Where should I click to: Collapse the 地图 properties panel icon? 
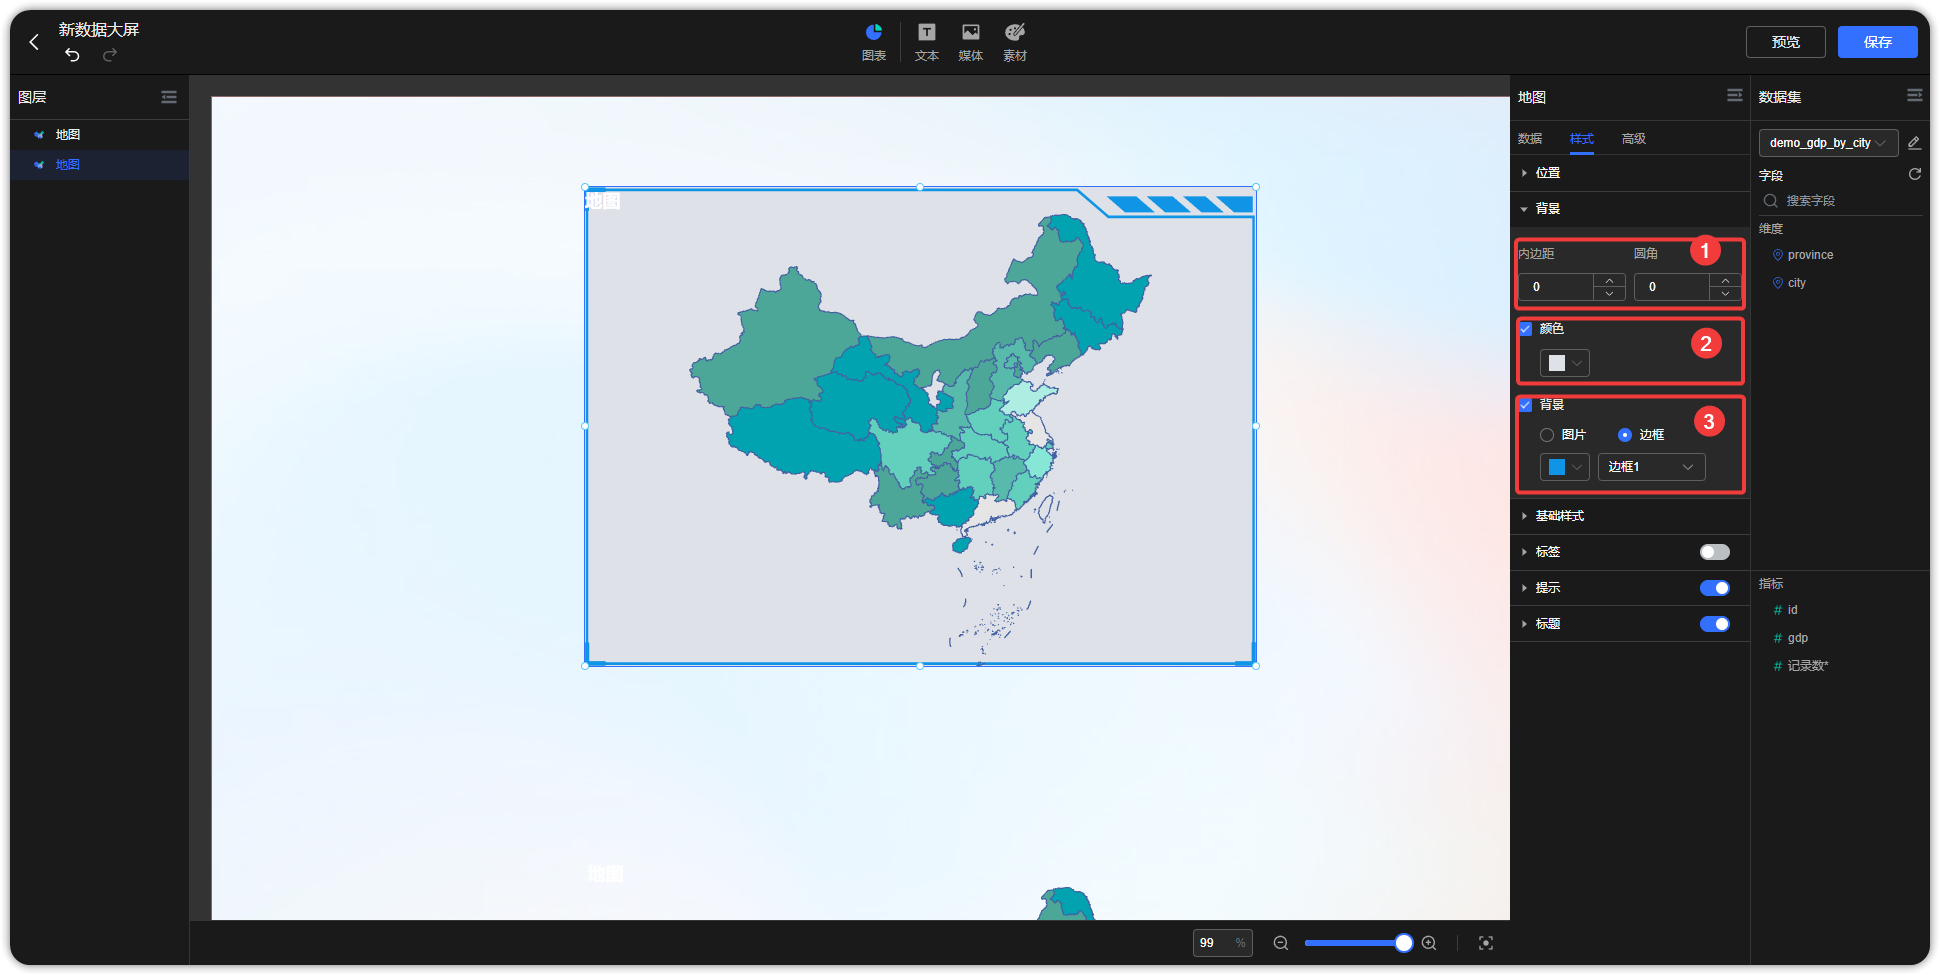(x=1735, y=96)
